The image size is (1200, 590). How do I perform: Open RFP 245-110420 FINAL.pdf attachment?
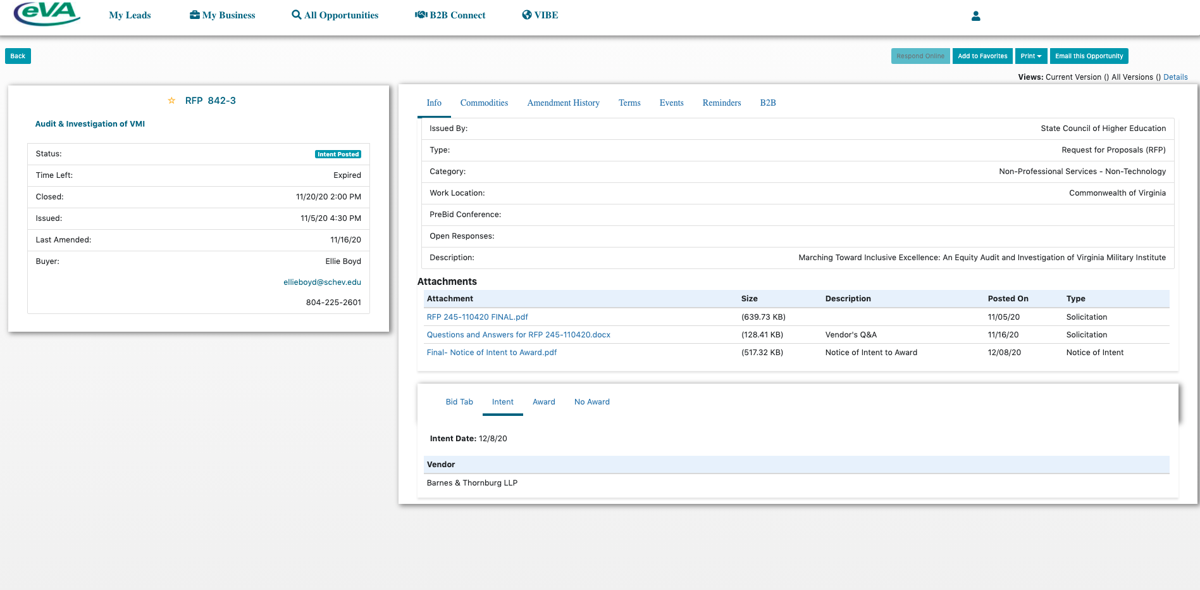coord(477,317)
